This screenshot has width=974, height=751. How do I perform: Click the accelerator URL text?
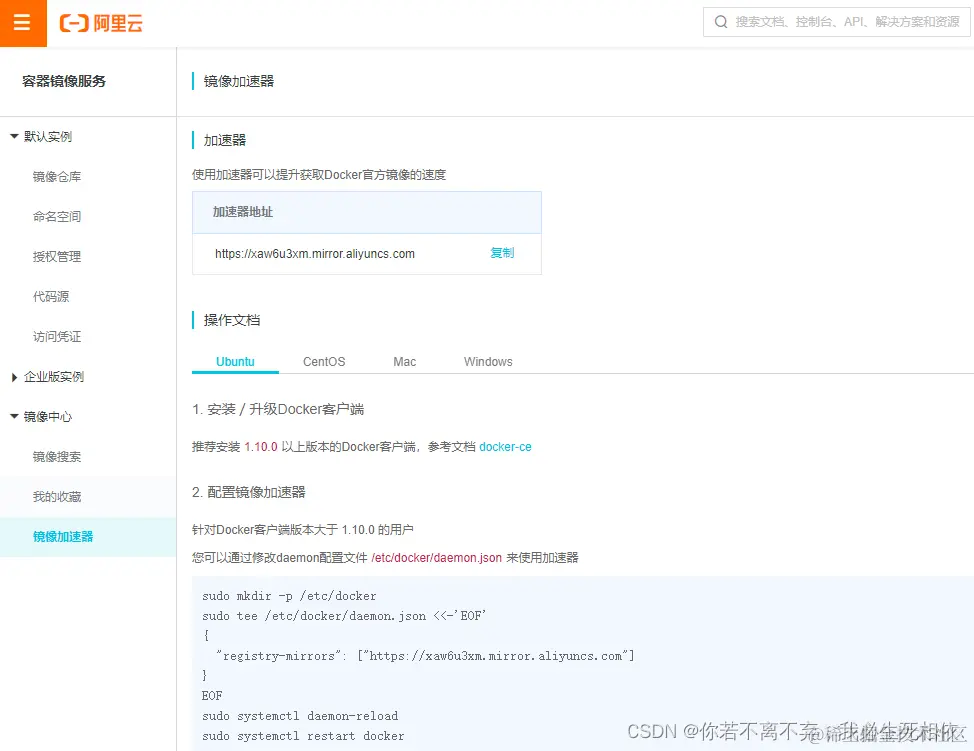[315, 253]
